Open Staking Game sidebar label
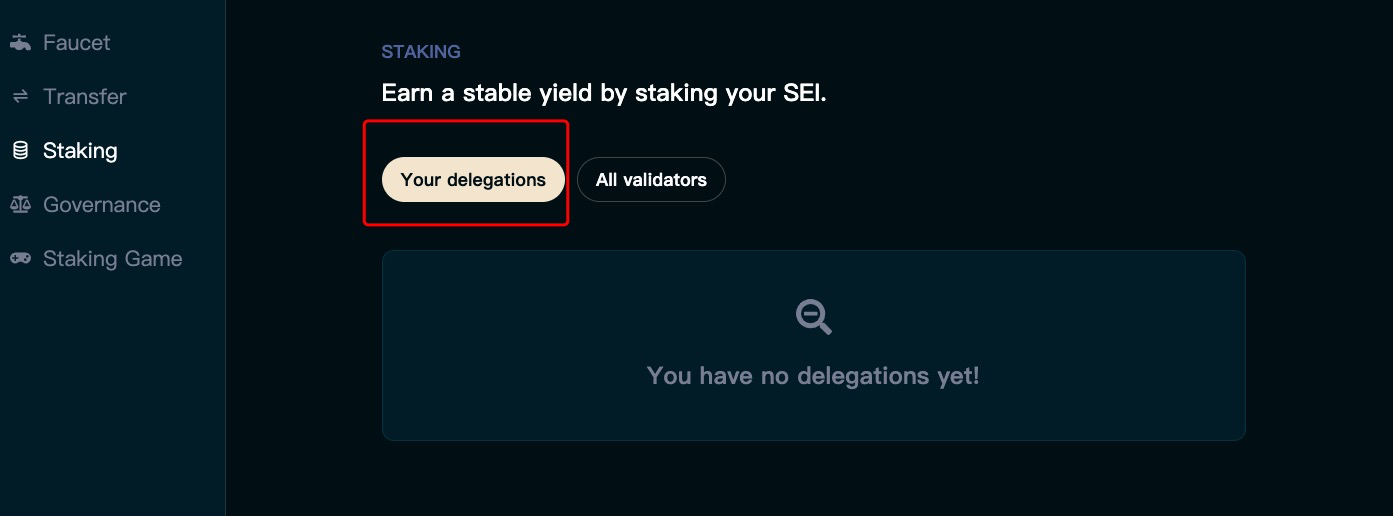Image resolution: width=1393 pixels, height=516 pixels. pyautogui.click(x=112, y=259)
